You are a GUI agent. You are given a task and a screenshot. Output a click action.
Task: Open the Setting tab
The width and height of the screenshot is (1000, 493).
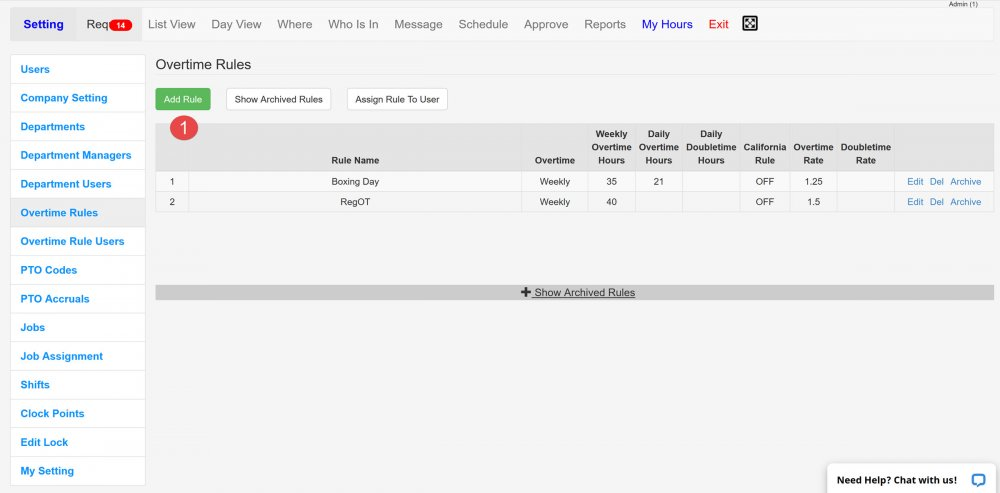43,24
